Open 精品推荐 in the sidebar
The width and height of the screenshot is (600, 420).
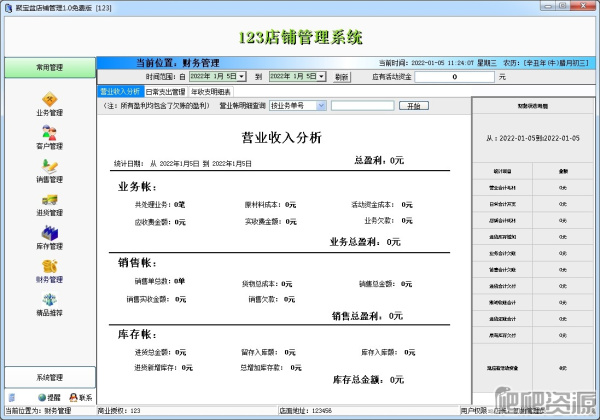50,304
